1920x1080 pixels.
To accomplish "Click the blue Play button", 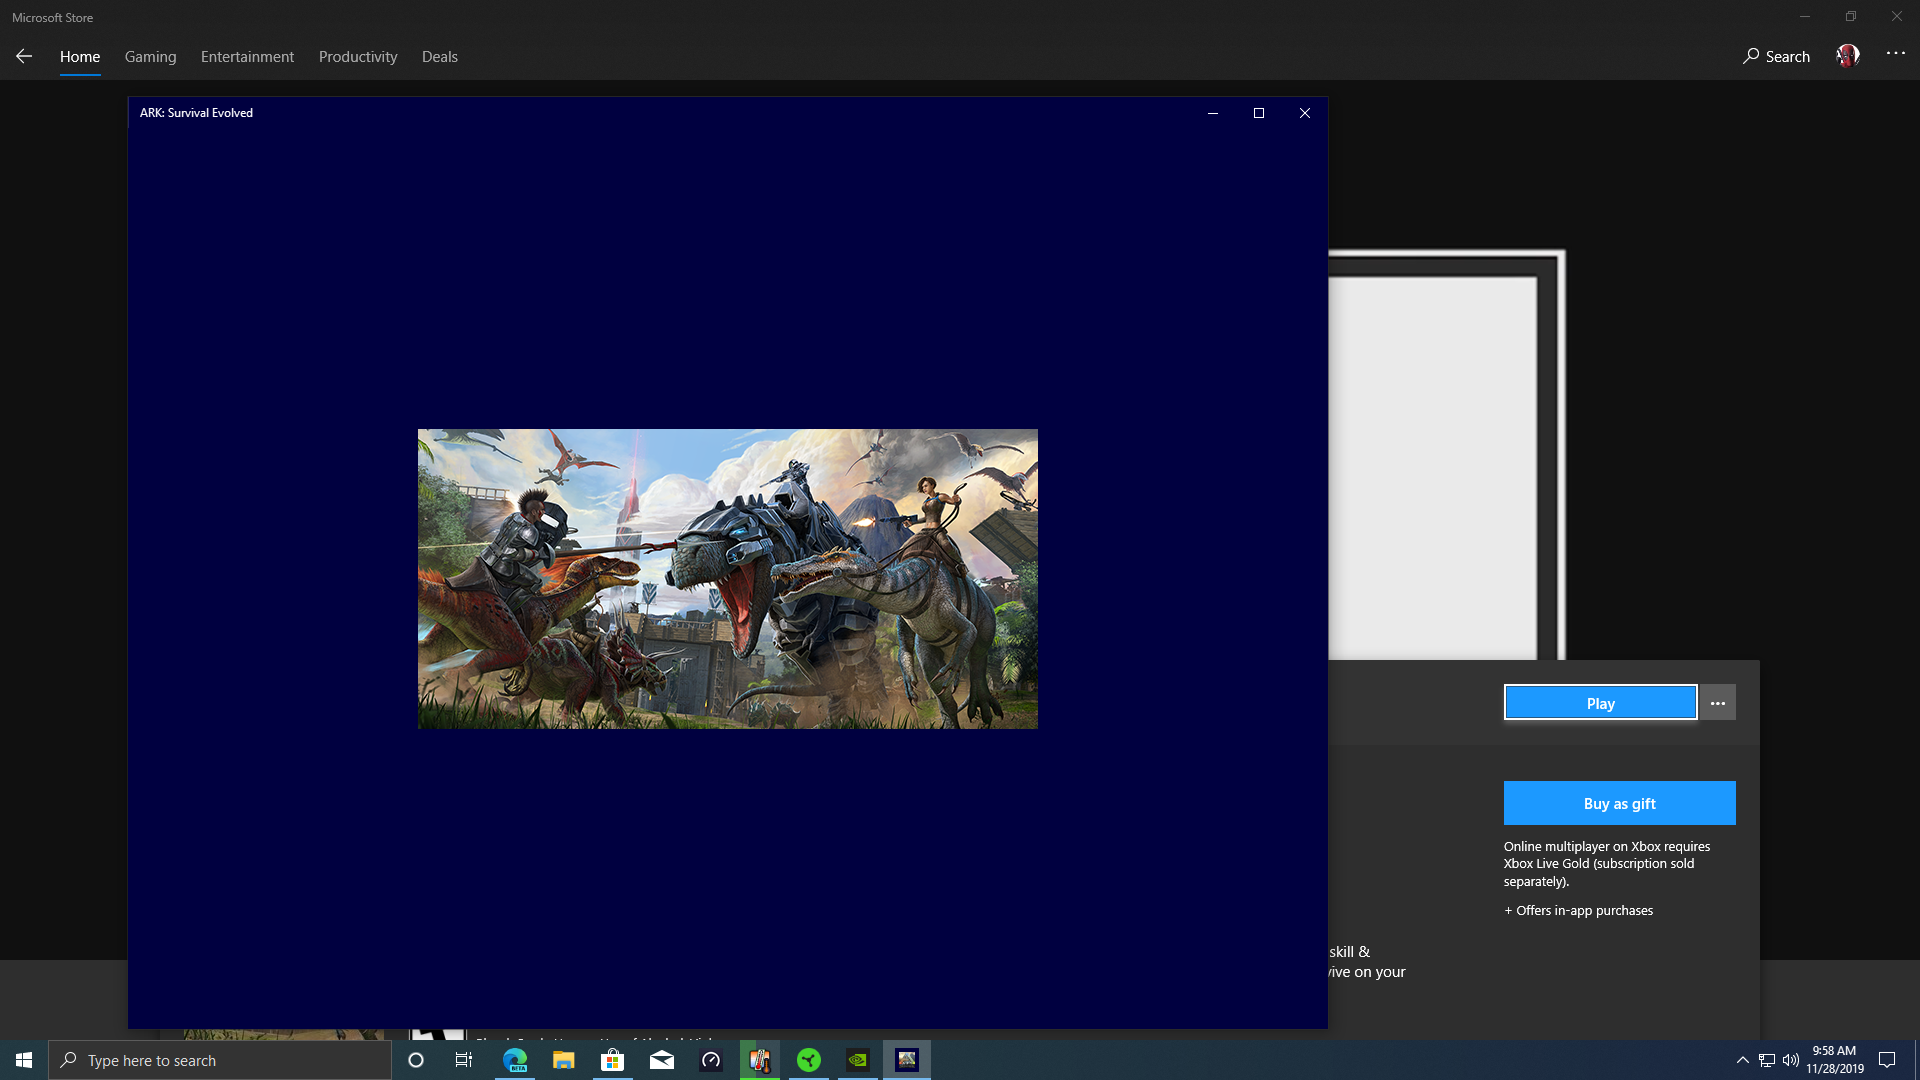I will click(1600, 703).
